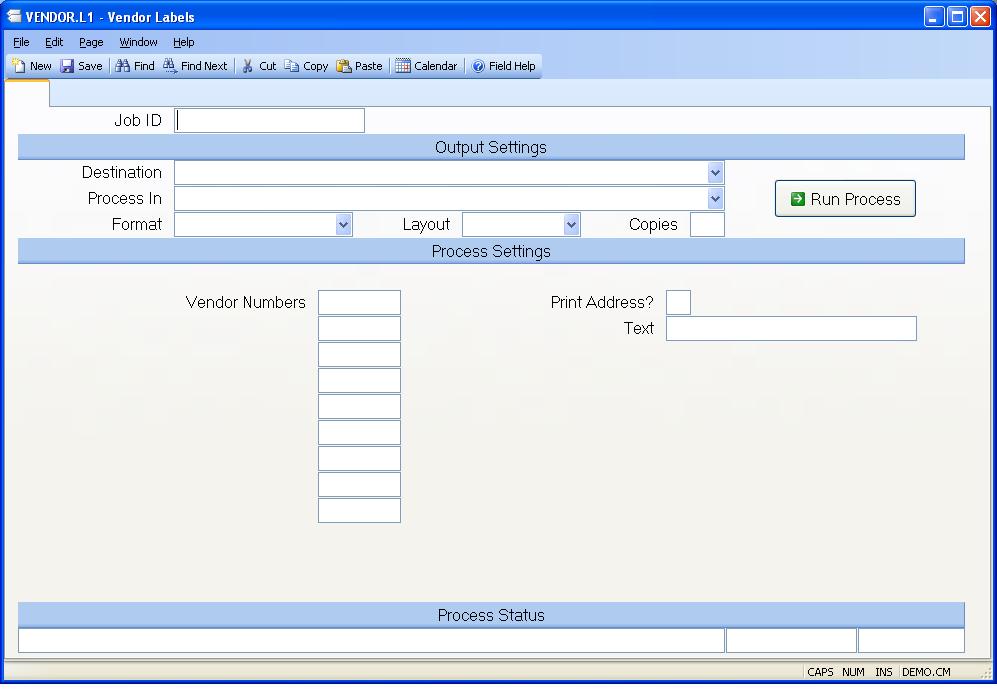
Task: Click the Cut scissors icon
Action: (x=248, y=66)
